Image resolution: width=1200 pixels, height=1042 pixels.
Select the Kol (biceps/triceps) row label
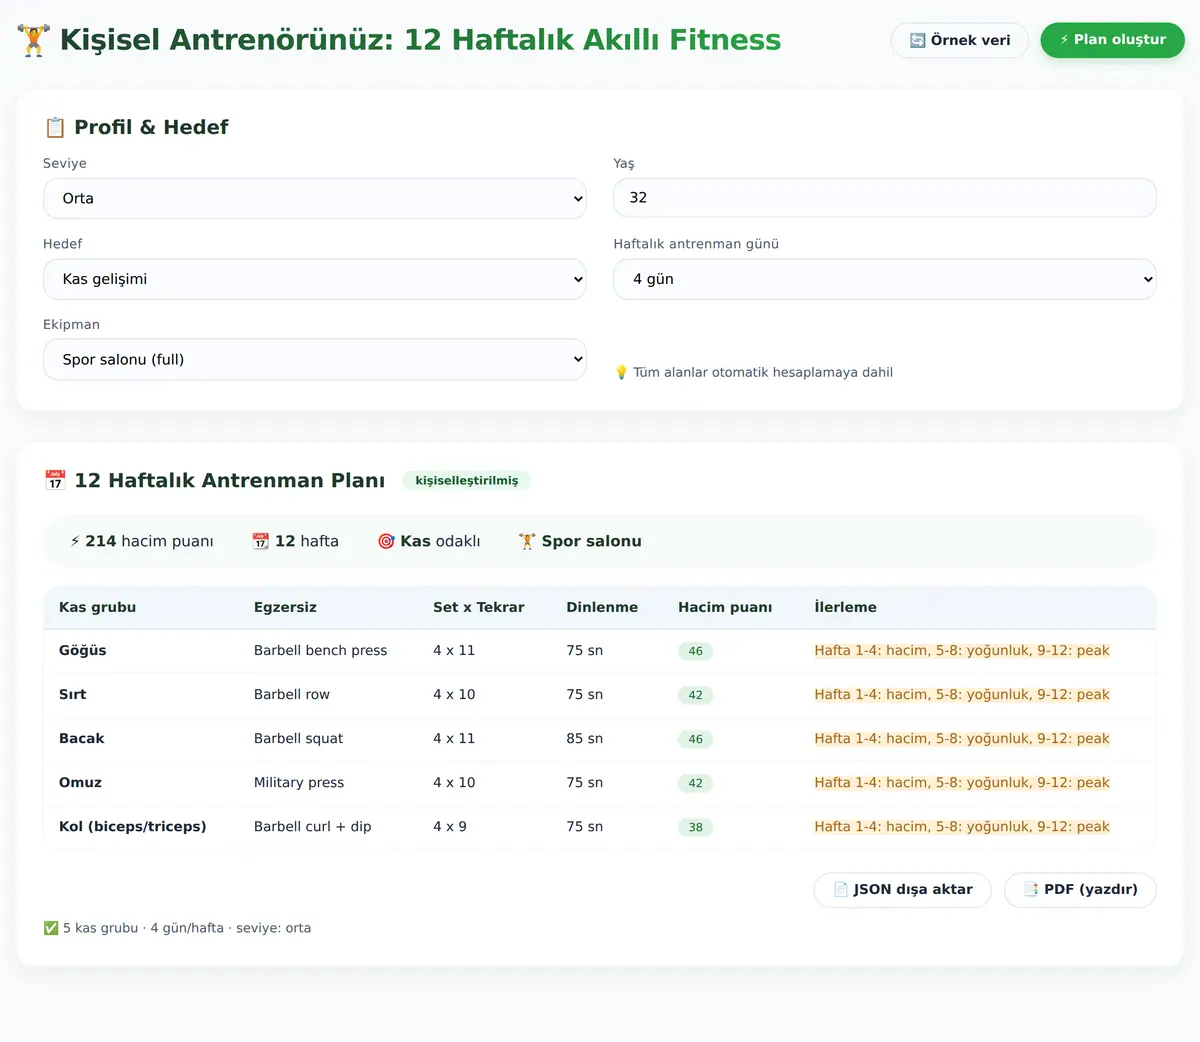(133, 826)
